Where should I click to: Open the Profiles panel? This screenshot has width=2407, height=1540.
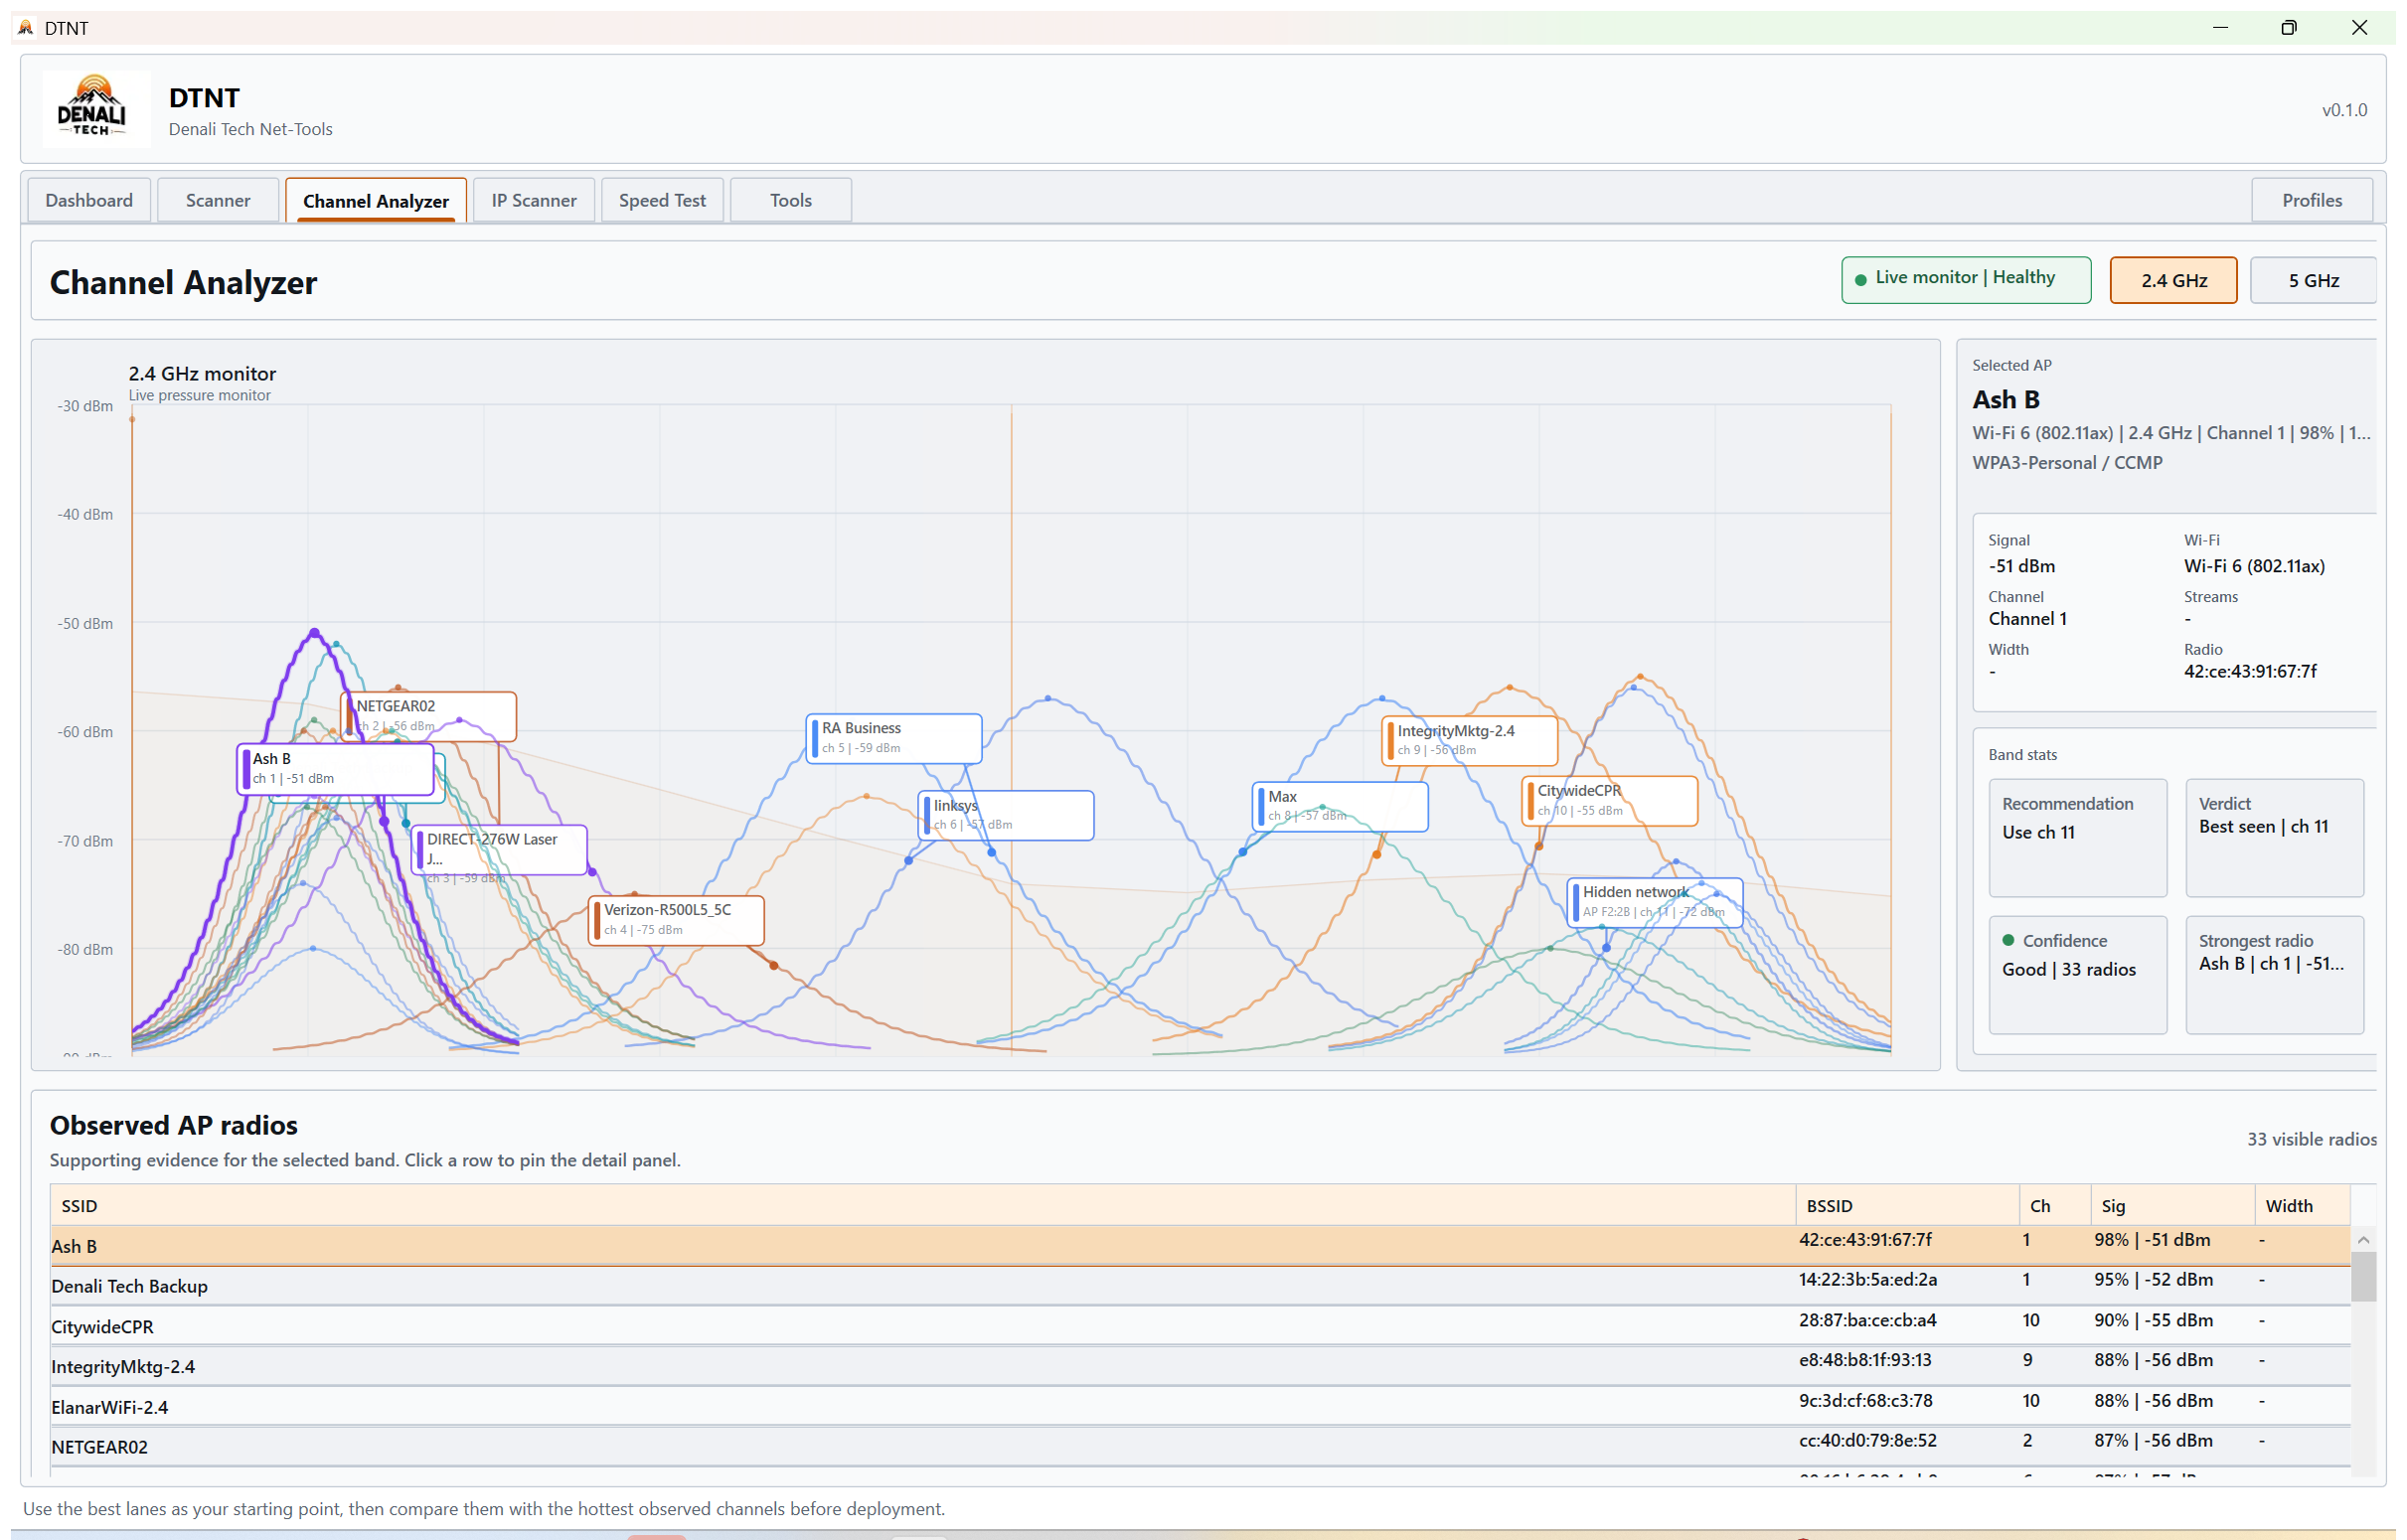2311,200
